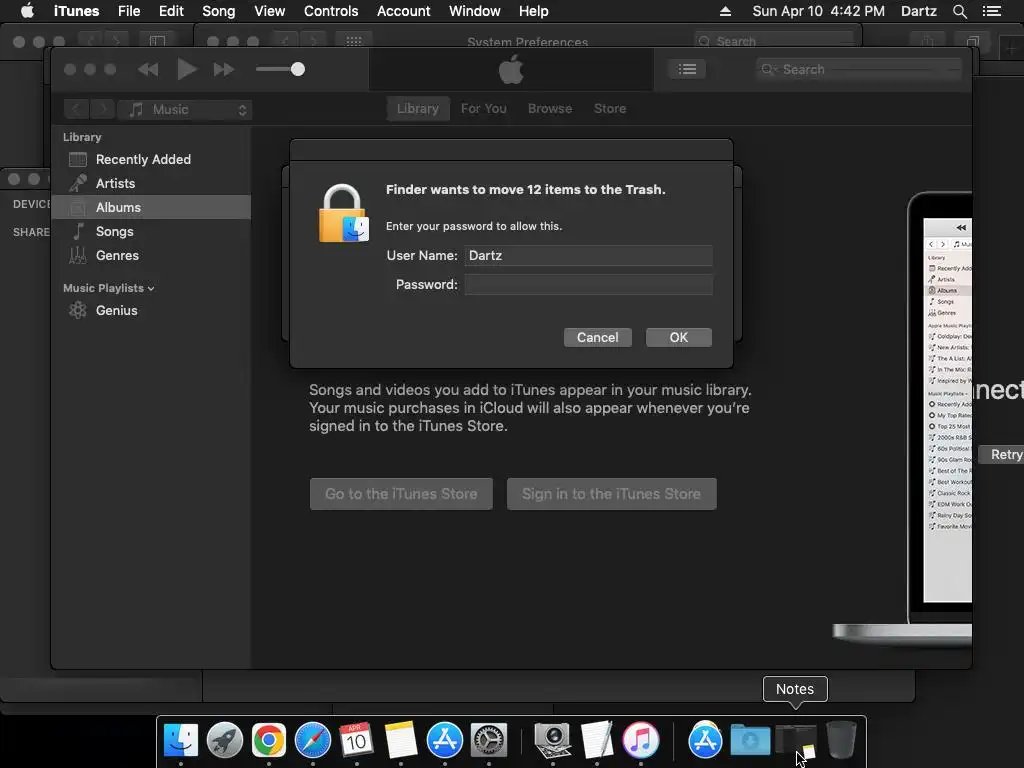
Task: Open Calendar from the Dock
Action: point(357,740)
